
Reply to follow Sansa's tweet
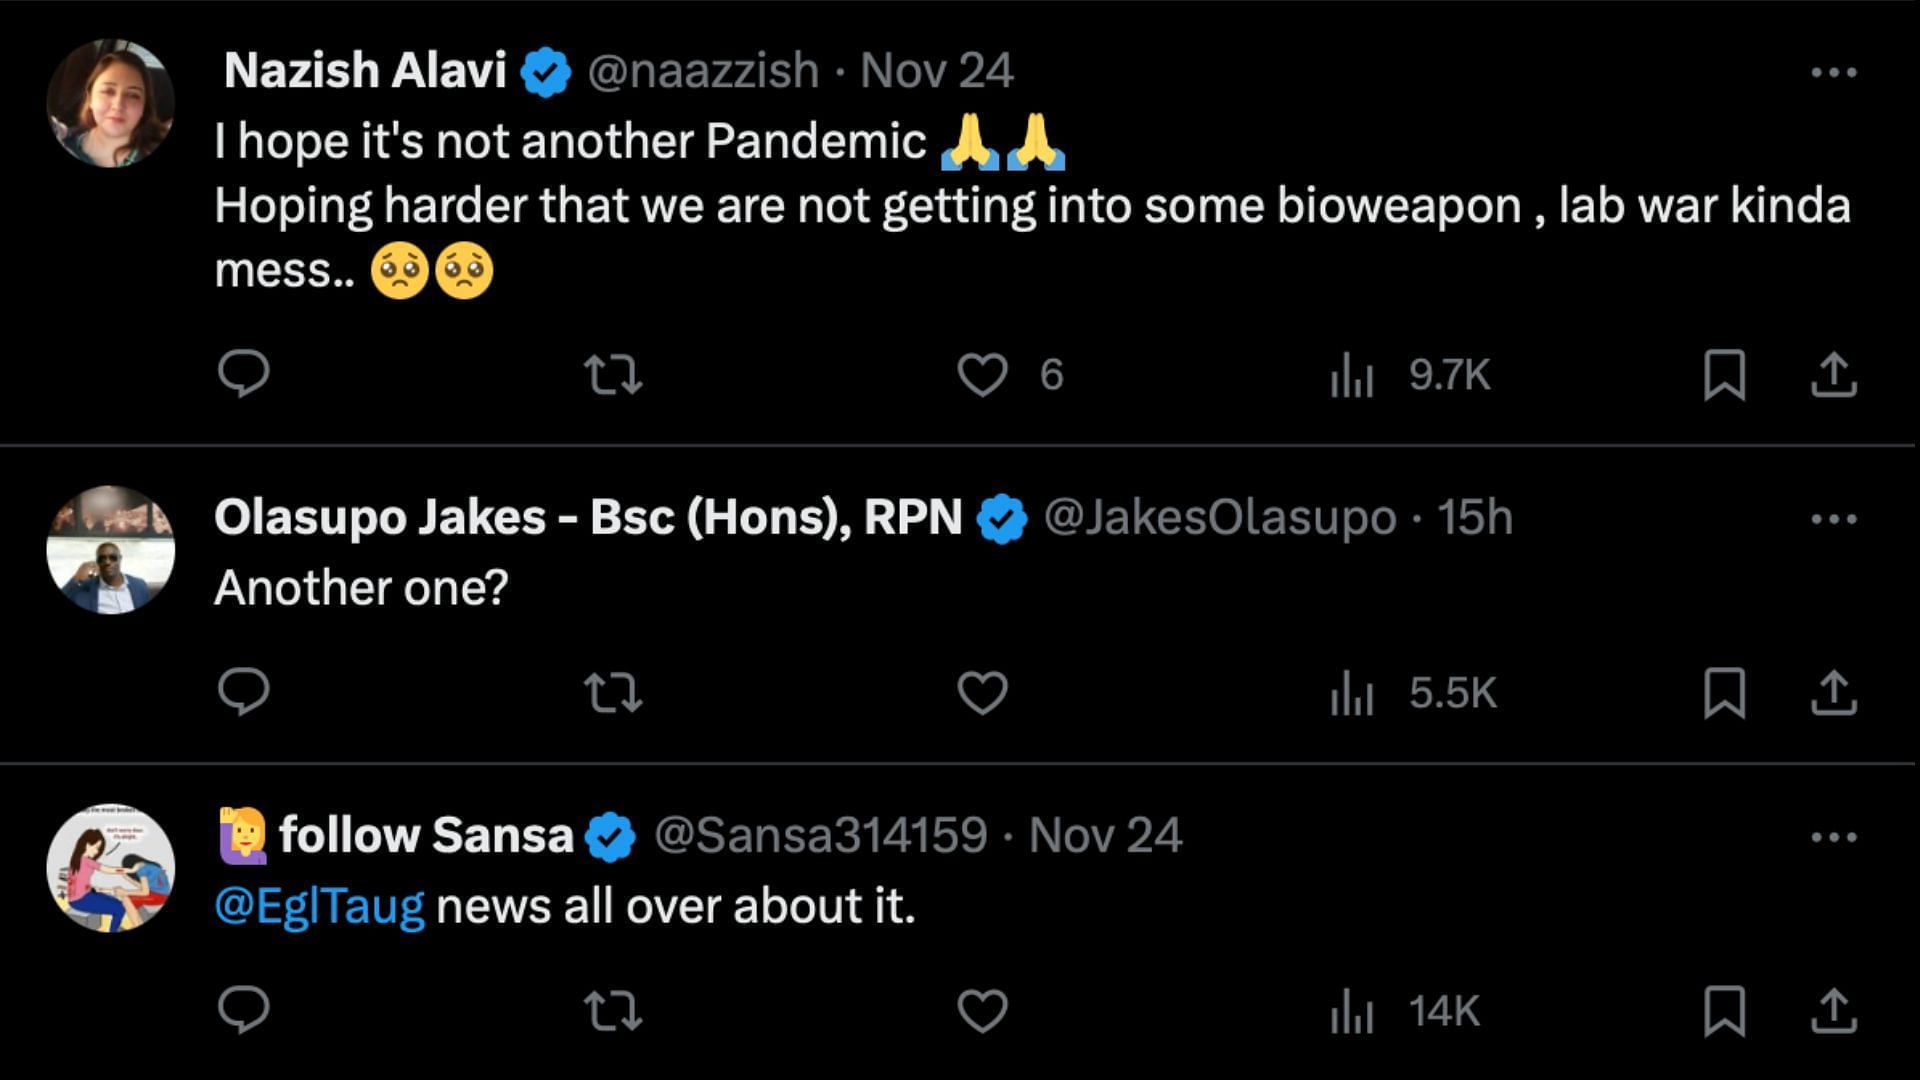click(x=244, y=1010)
